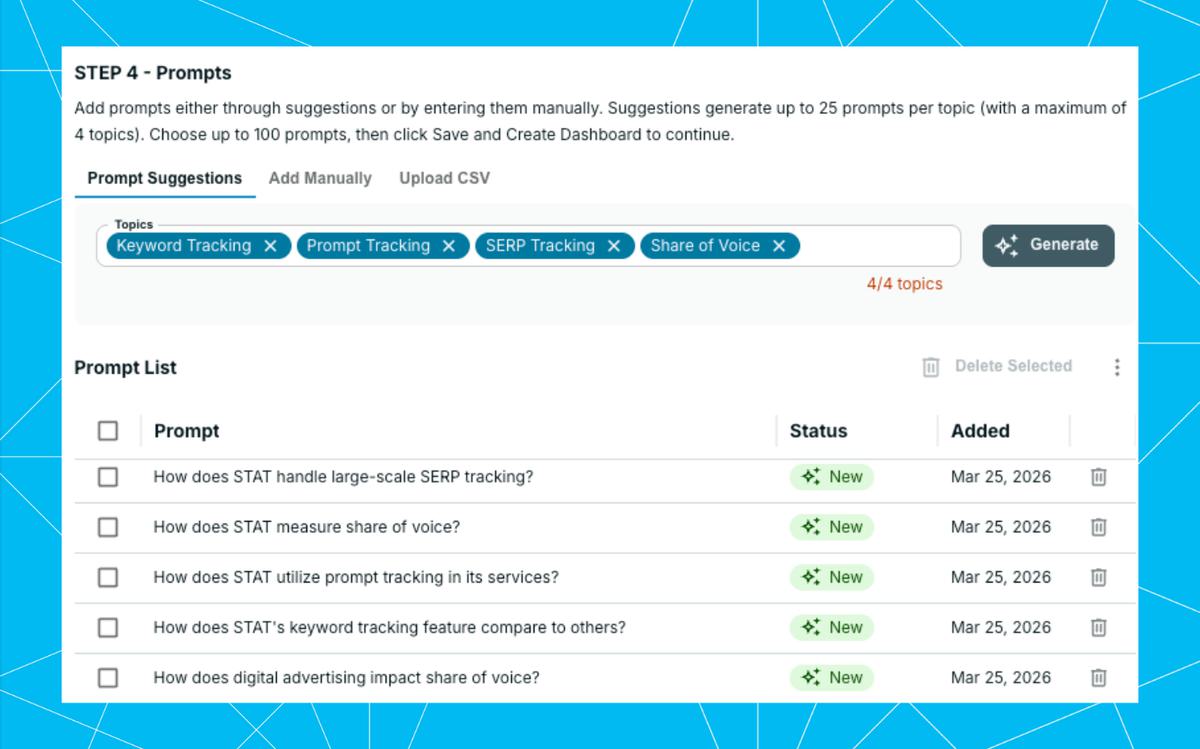Check the 'measure share of voice' prompt checkbox
This screenshot has height=749, width=1200.
108,527
